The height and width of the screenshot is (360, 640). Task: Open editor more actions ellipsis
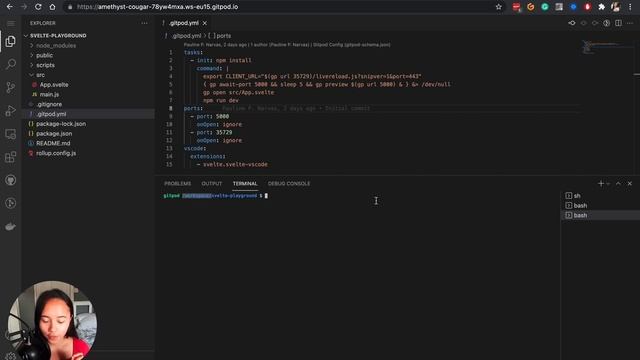630,23
